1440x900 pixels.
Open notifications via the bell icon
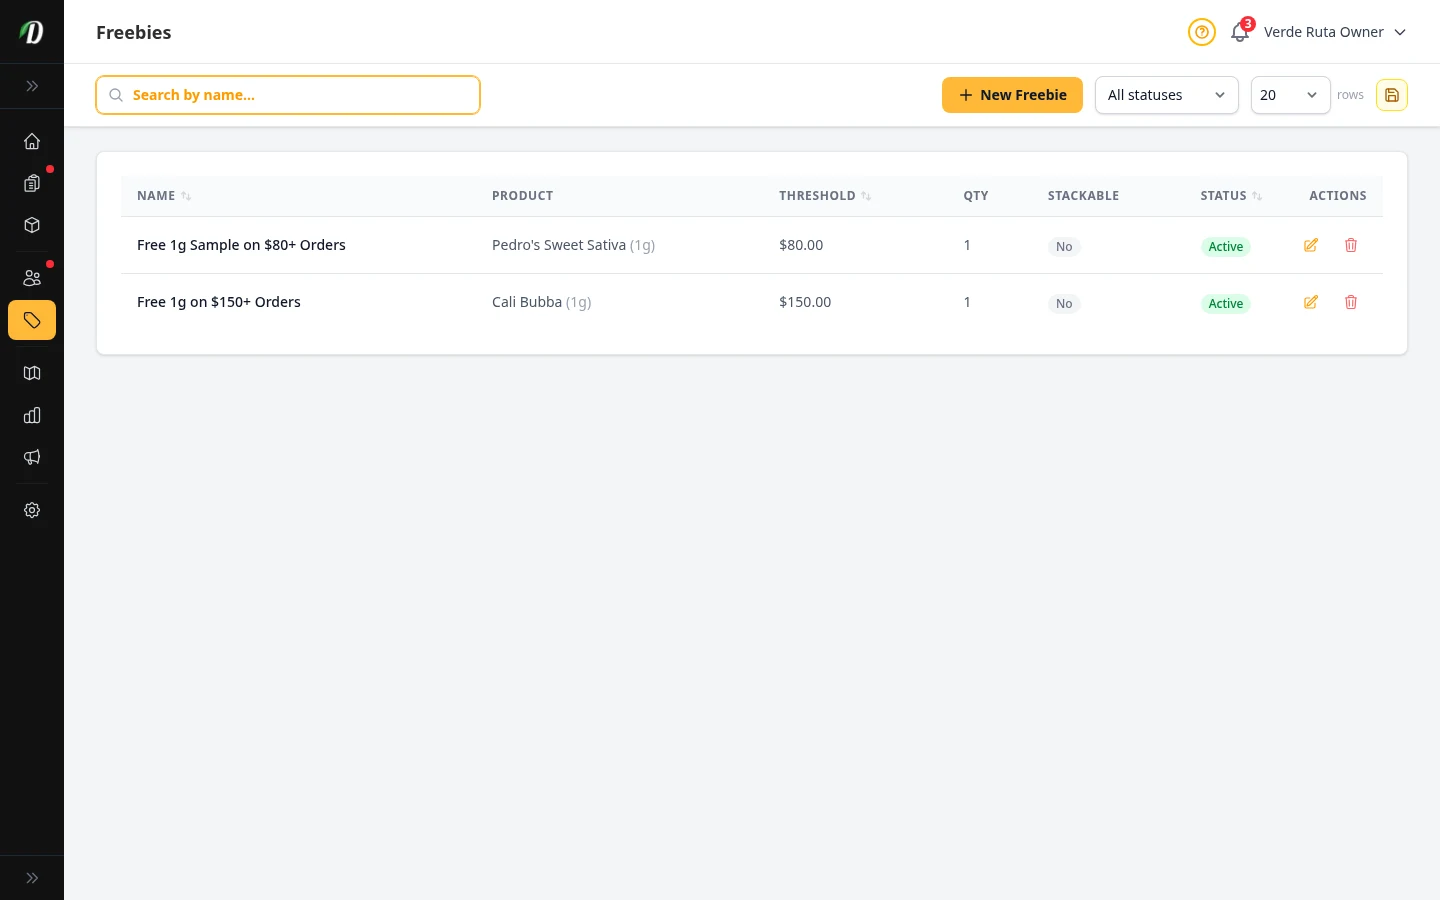coord(1240,32)
